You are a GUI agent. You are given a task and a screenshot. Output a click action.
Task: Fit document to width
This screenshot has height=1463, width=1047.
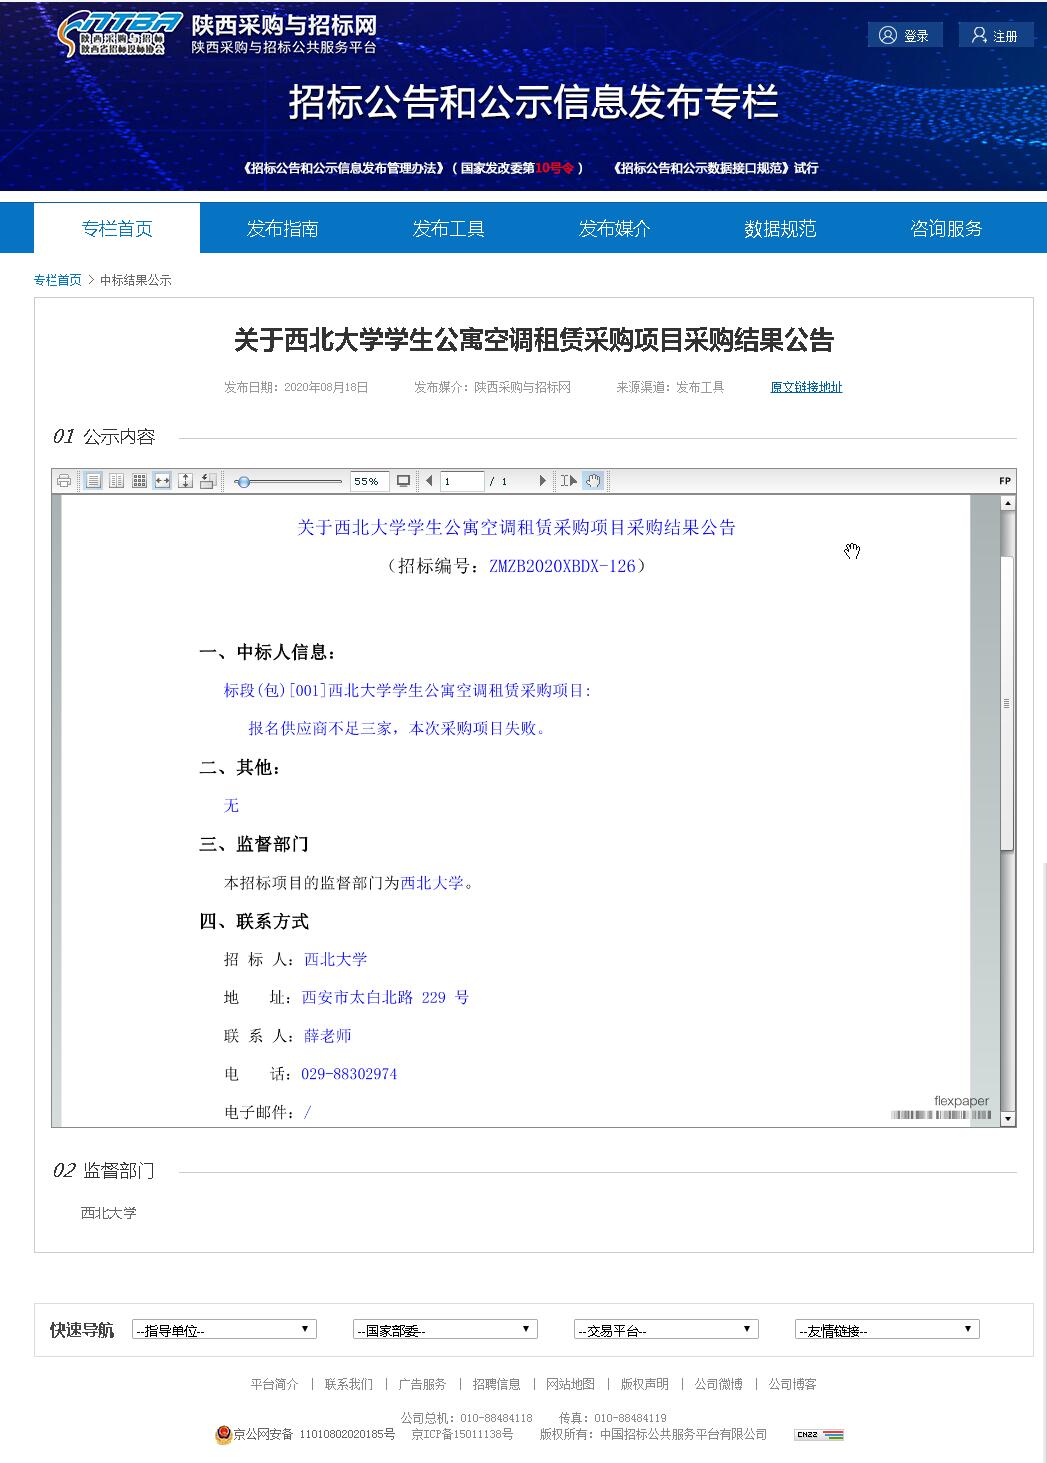162,481
